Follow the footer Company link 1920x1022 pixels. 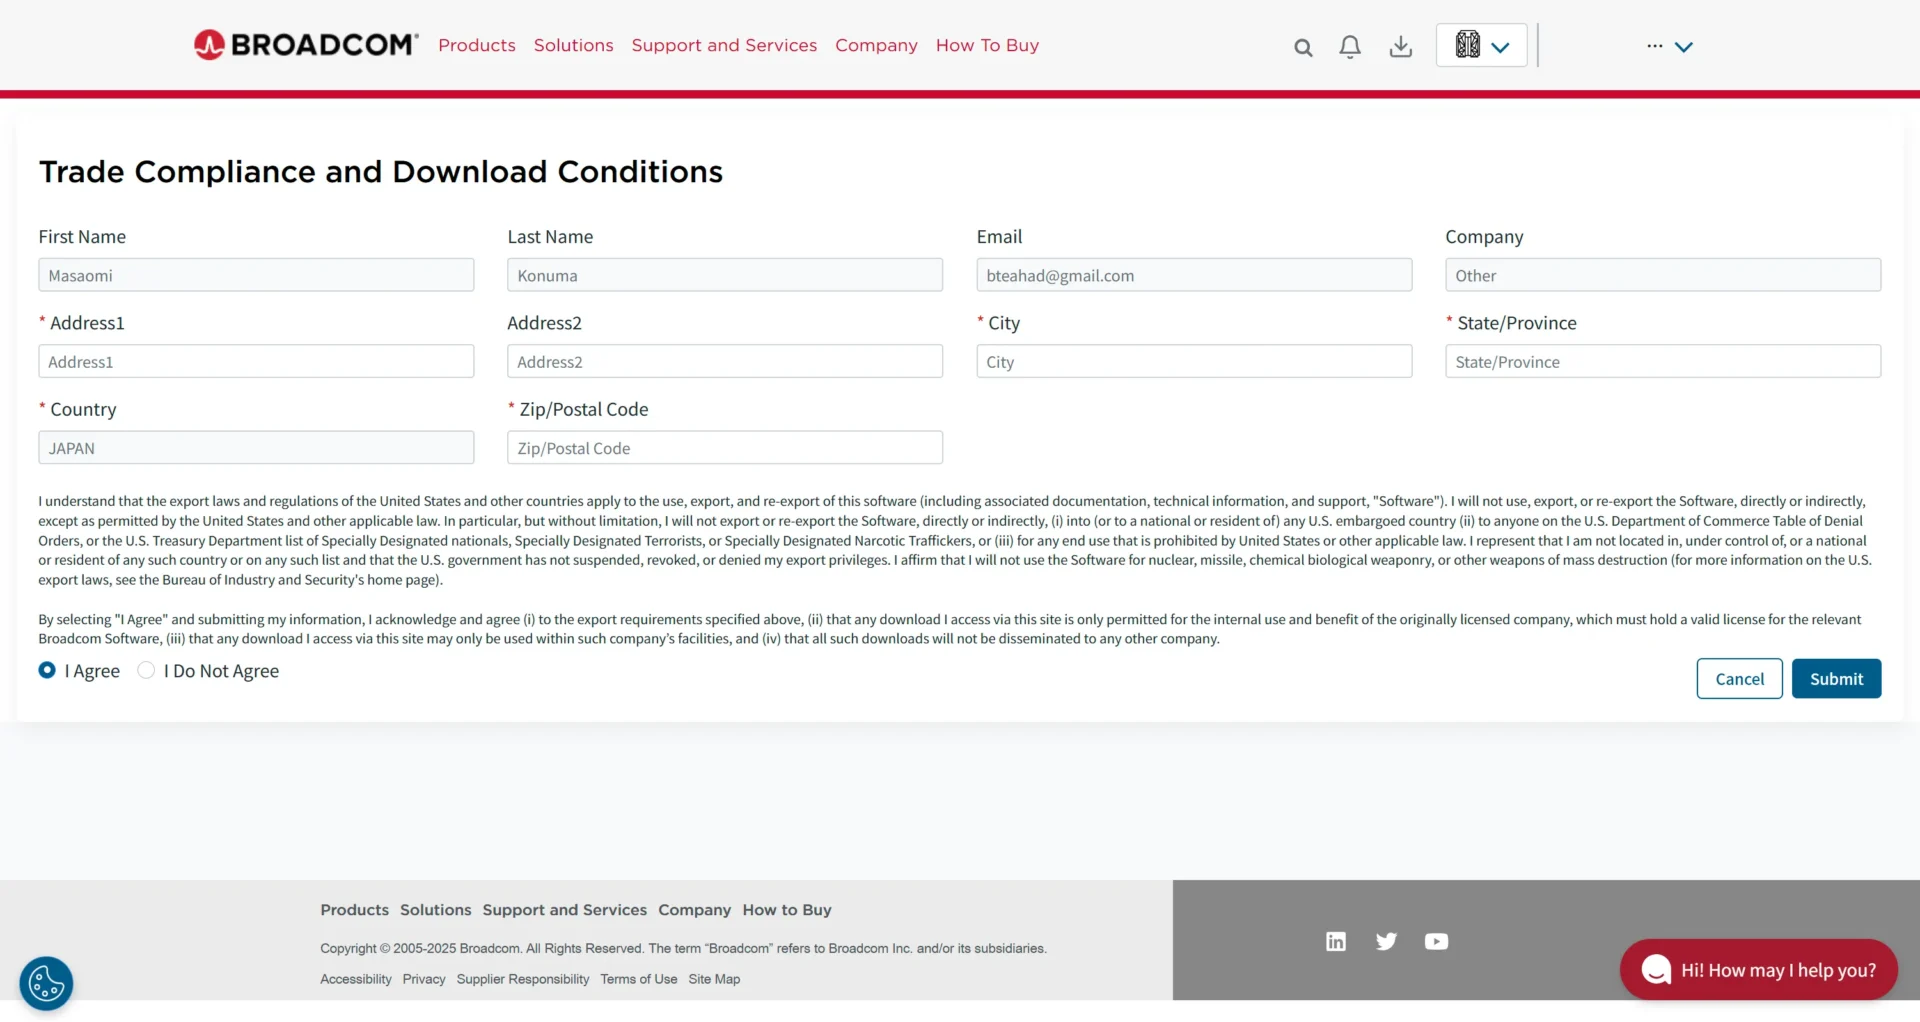tap(694, 910)
